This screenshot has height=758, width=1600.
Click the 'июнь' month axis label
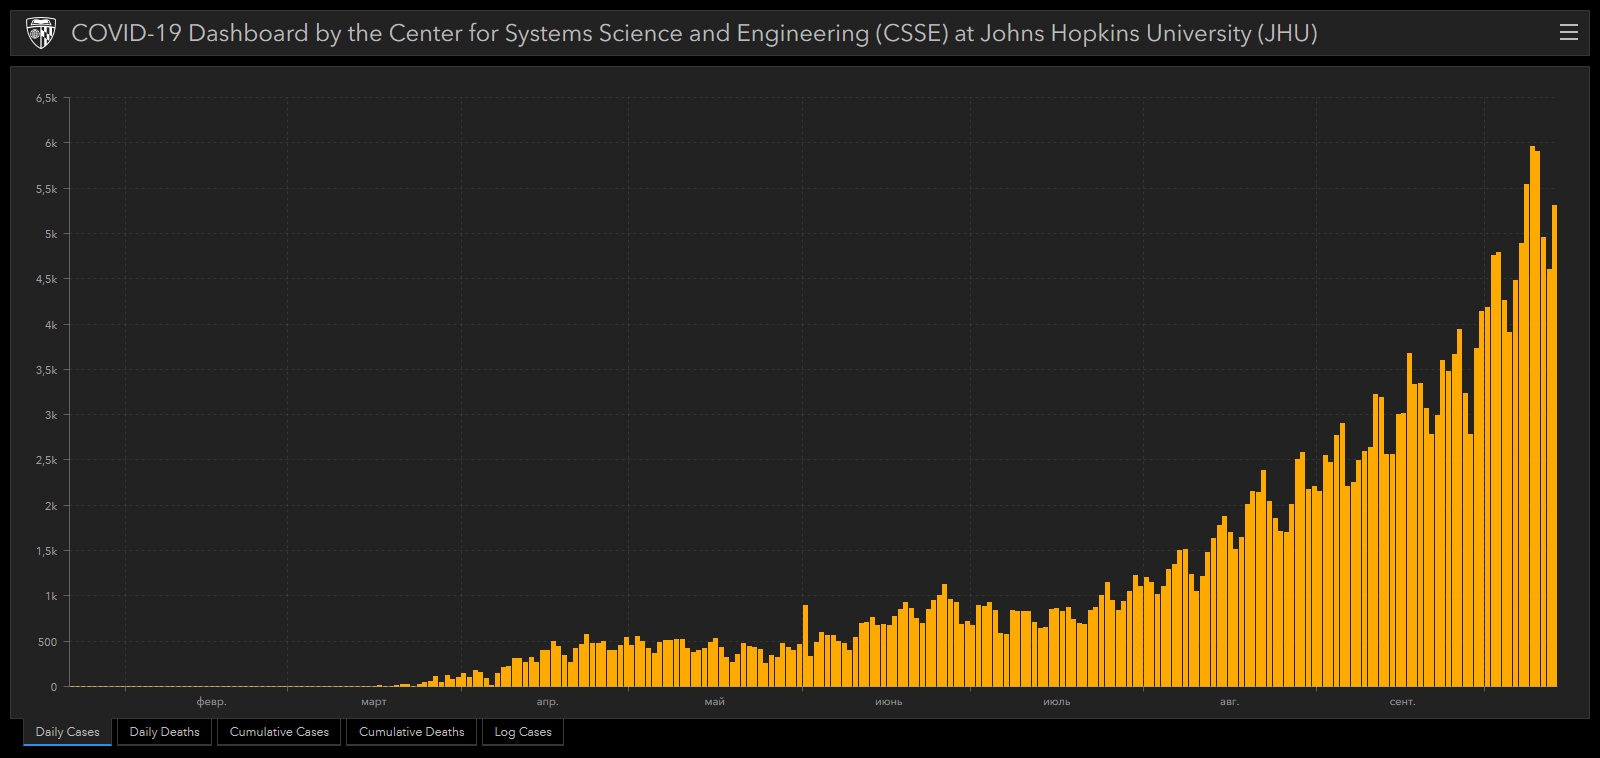click(889, 702)
